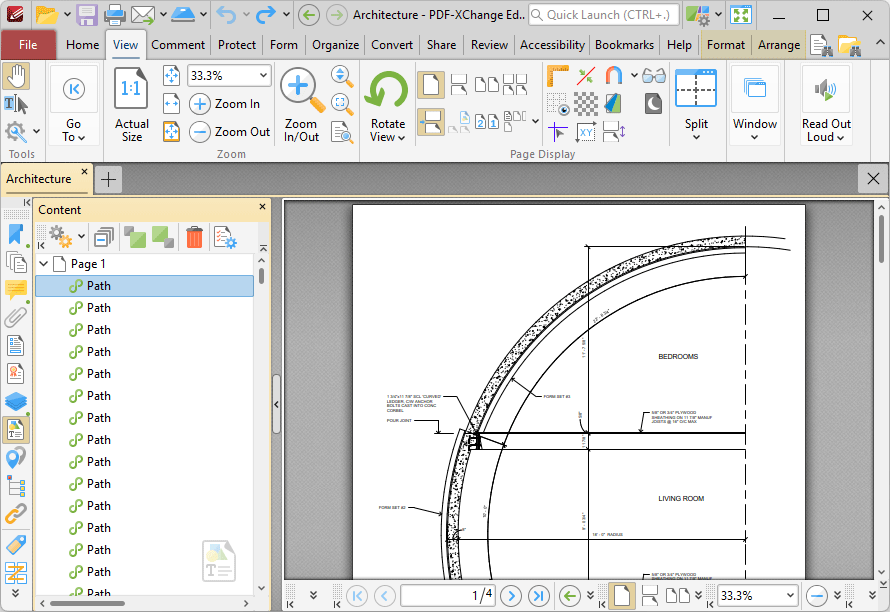Viewport: 890px width, 612px height.
Task: Select the Hand tool
Action: [16, 77]
